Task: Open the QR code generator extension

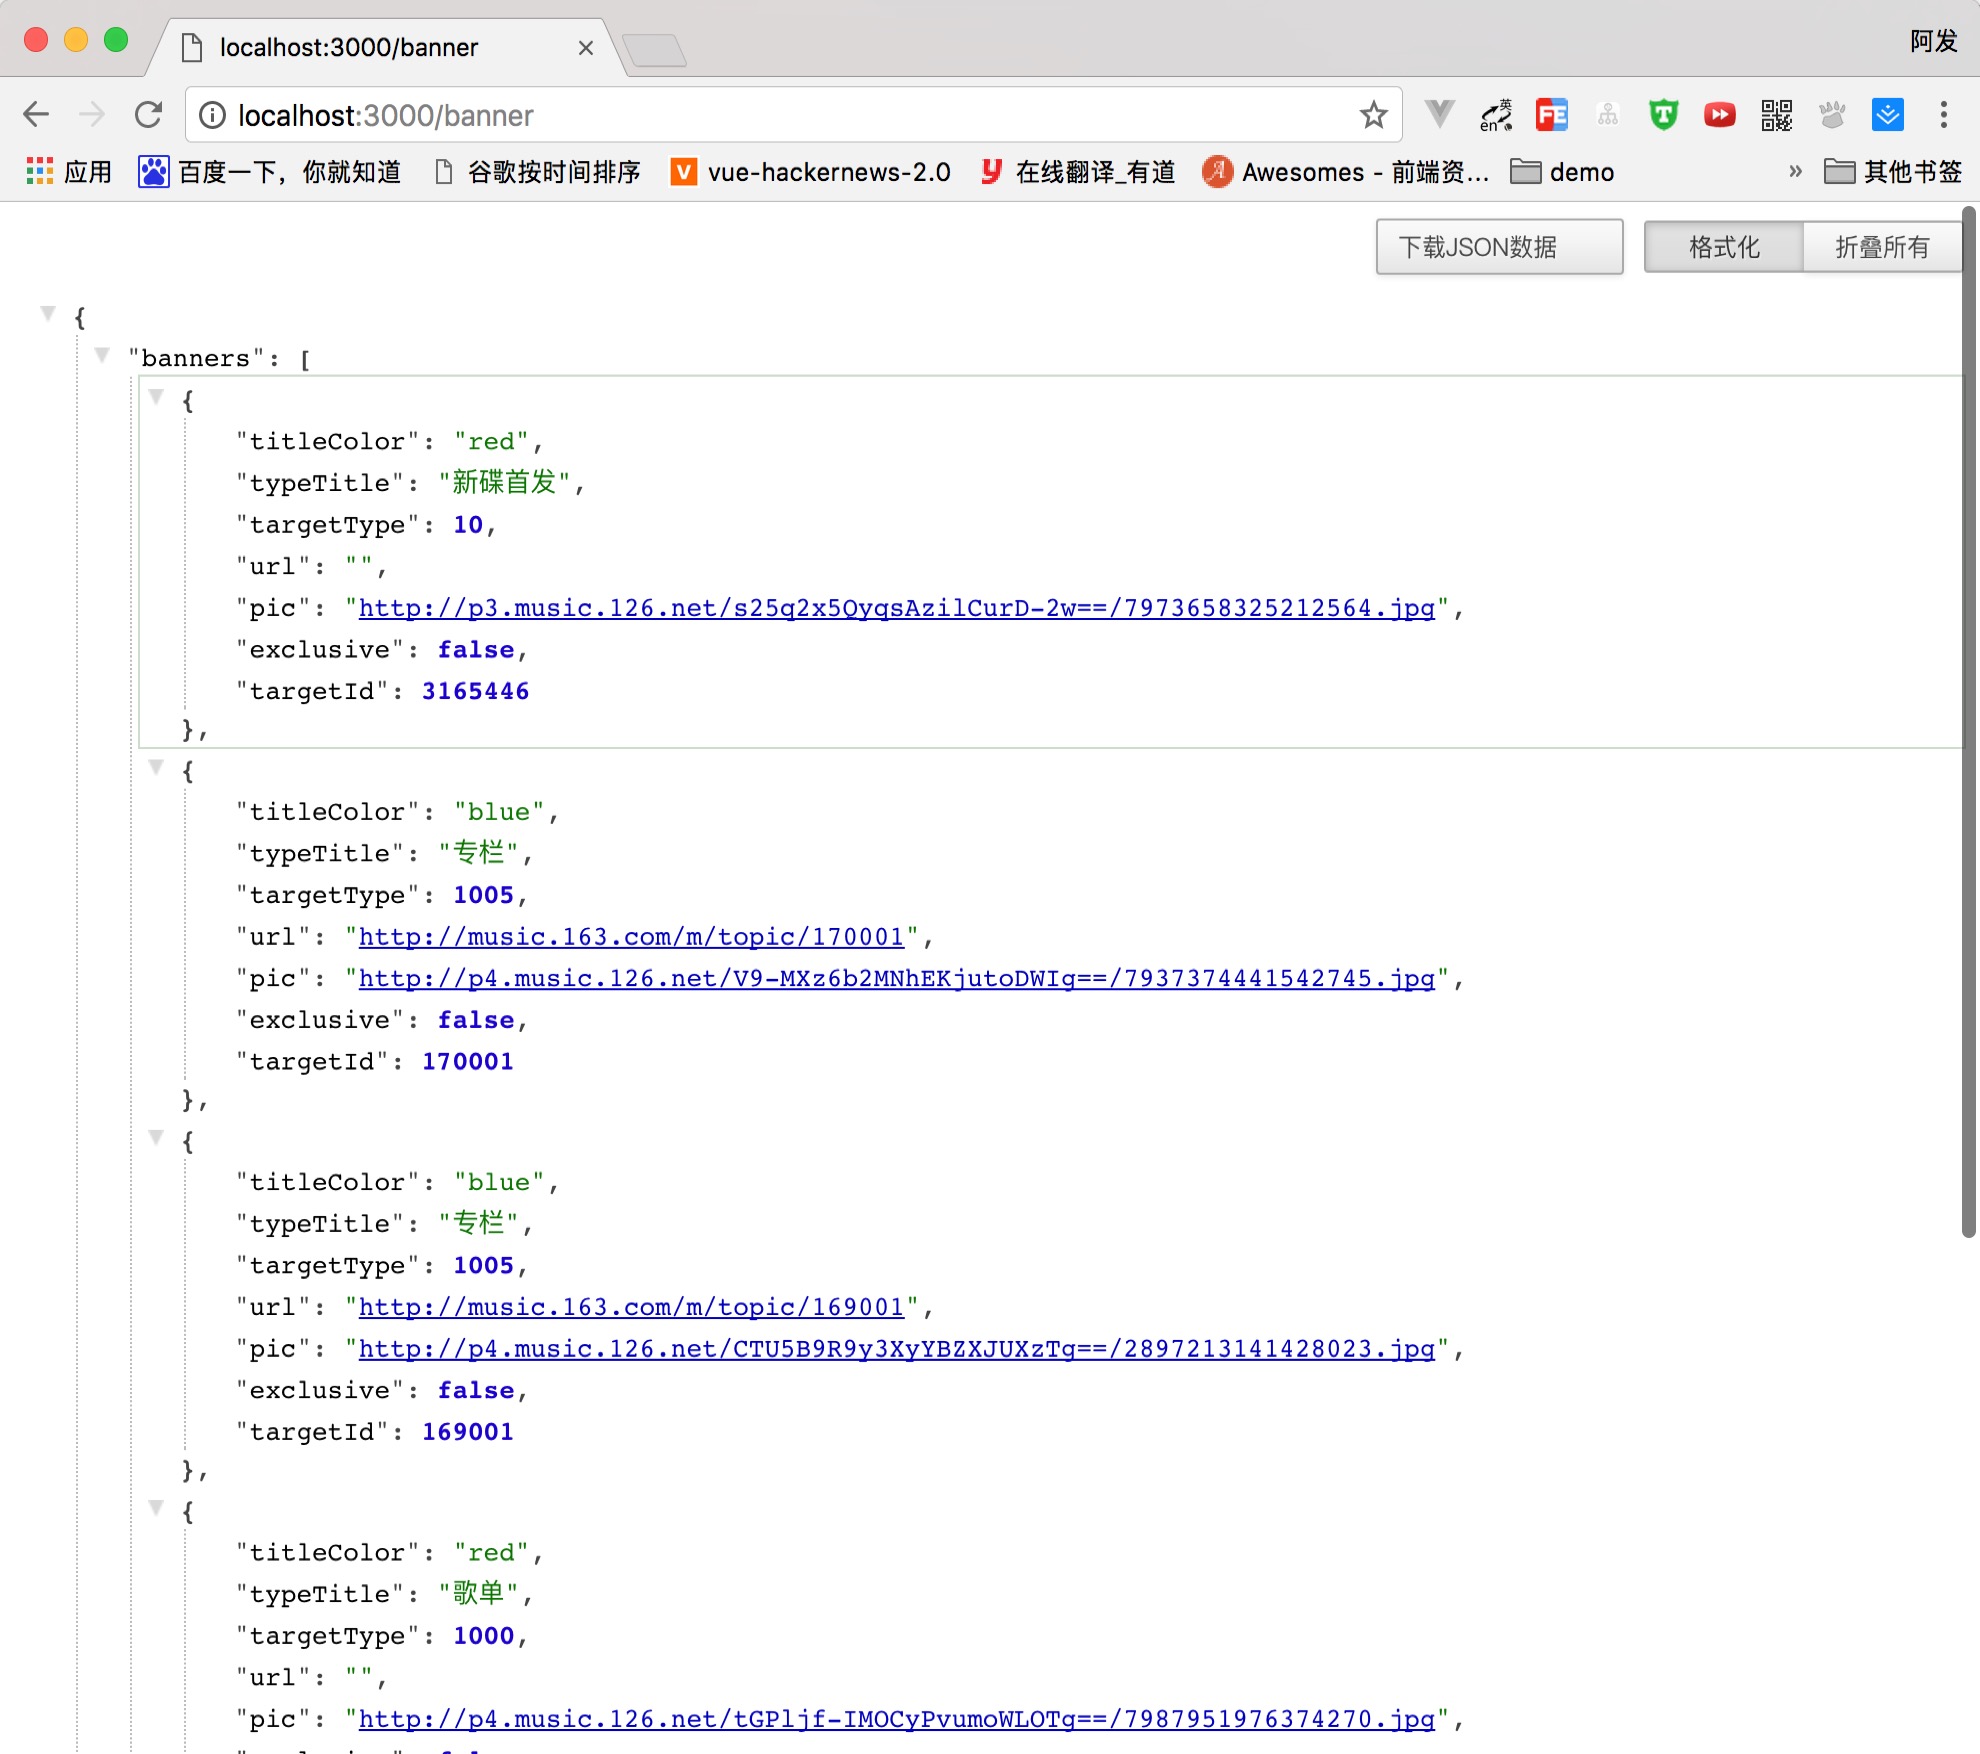Action: tap(1776, 115)
